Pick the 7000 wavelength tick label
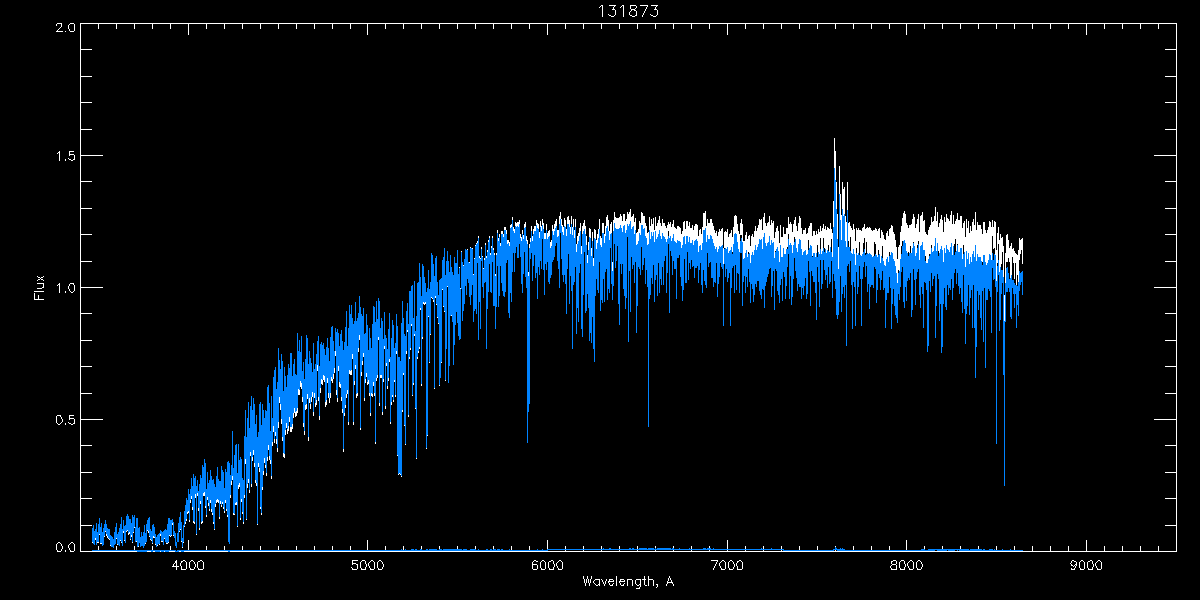The height and width of the screenshot is (600, 1200). coord(727,566)
